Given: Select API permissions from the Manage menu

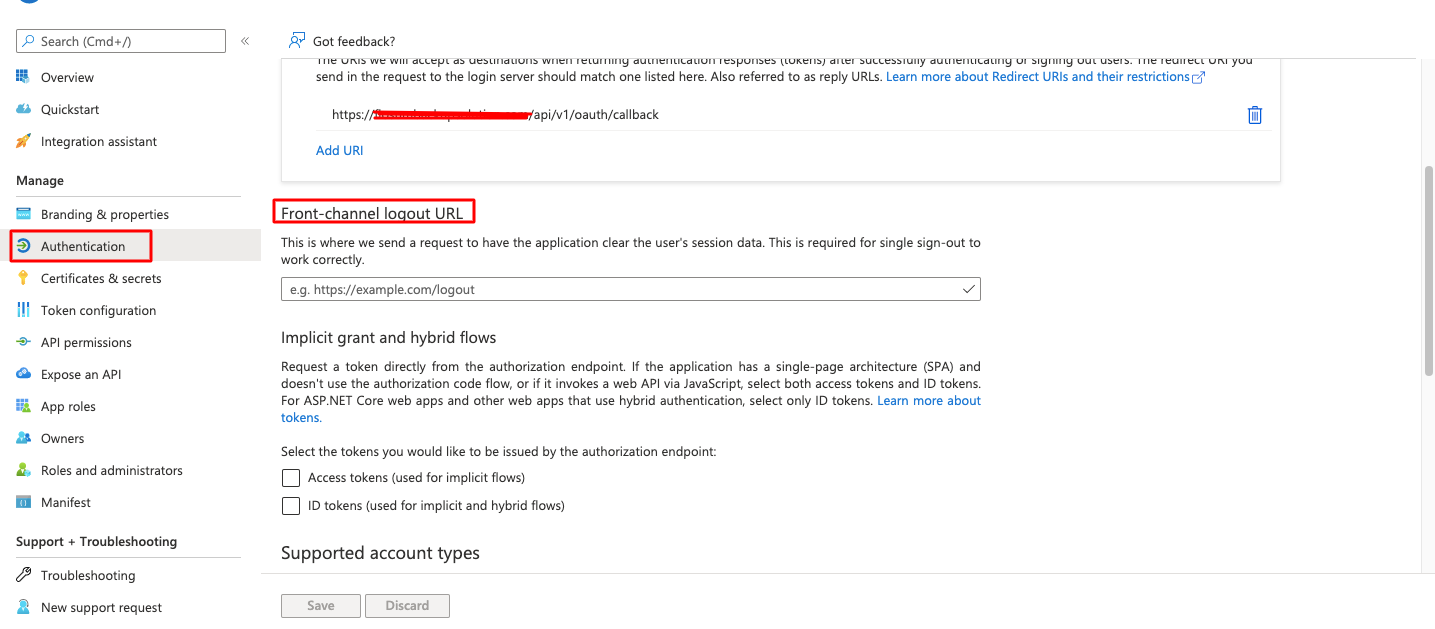Looking at the screenshot, I should 86,343.
